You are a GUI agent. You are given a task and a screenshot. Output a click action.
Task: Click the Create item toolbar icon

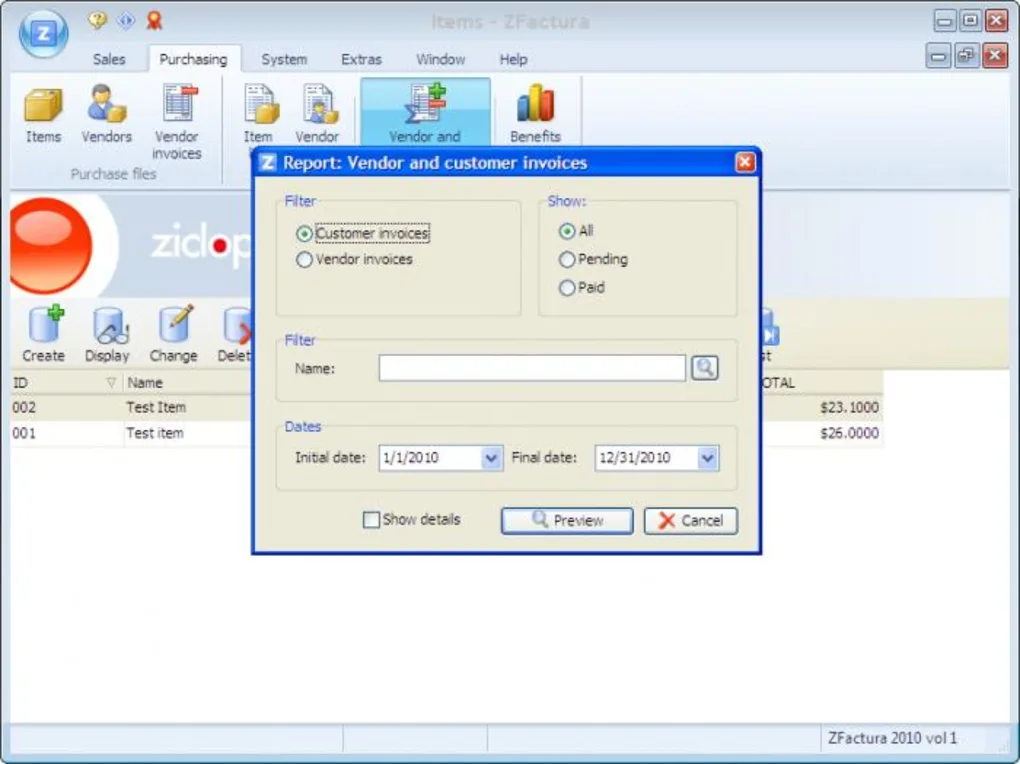click(44, 326)
